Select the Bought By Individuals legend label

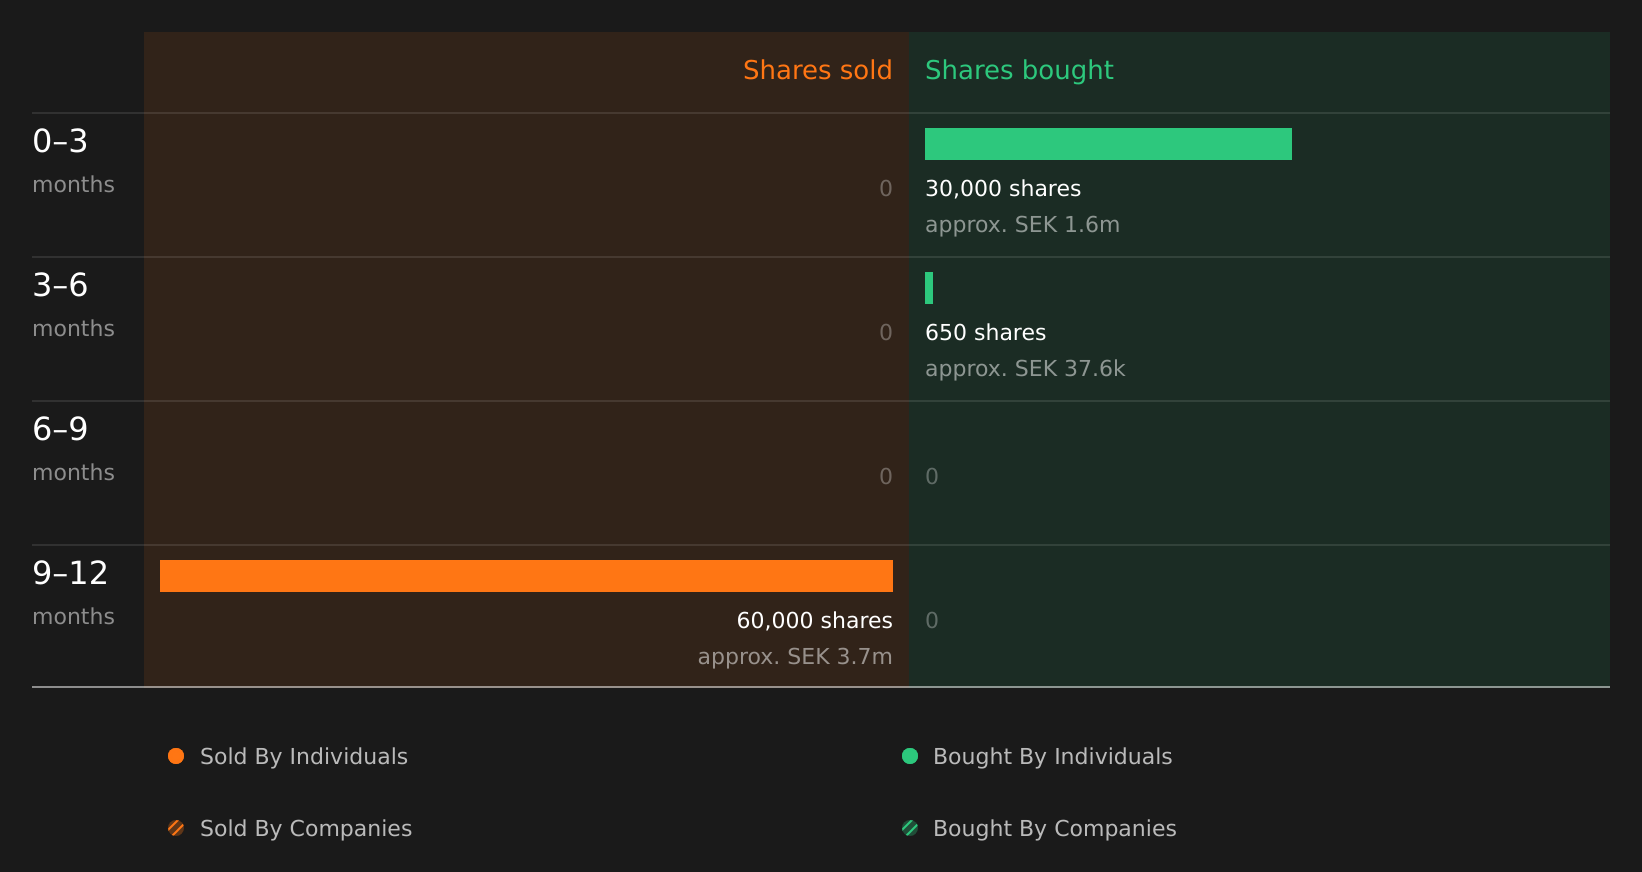(1053, 757)
